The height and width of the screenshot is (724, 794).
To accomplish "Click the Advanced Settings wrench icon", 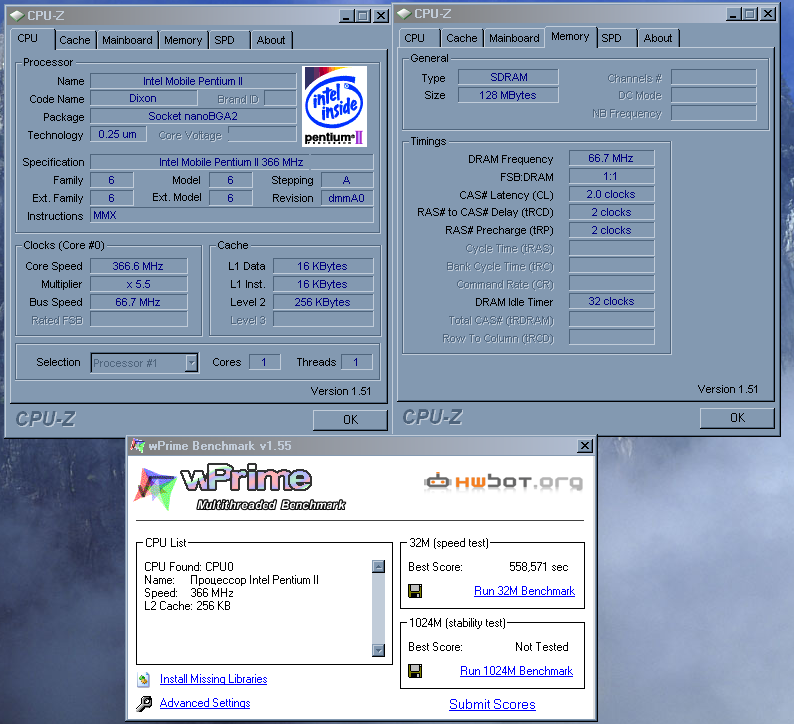I will point(144,703).
